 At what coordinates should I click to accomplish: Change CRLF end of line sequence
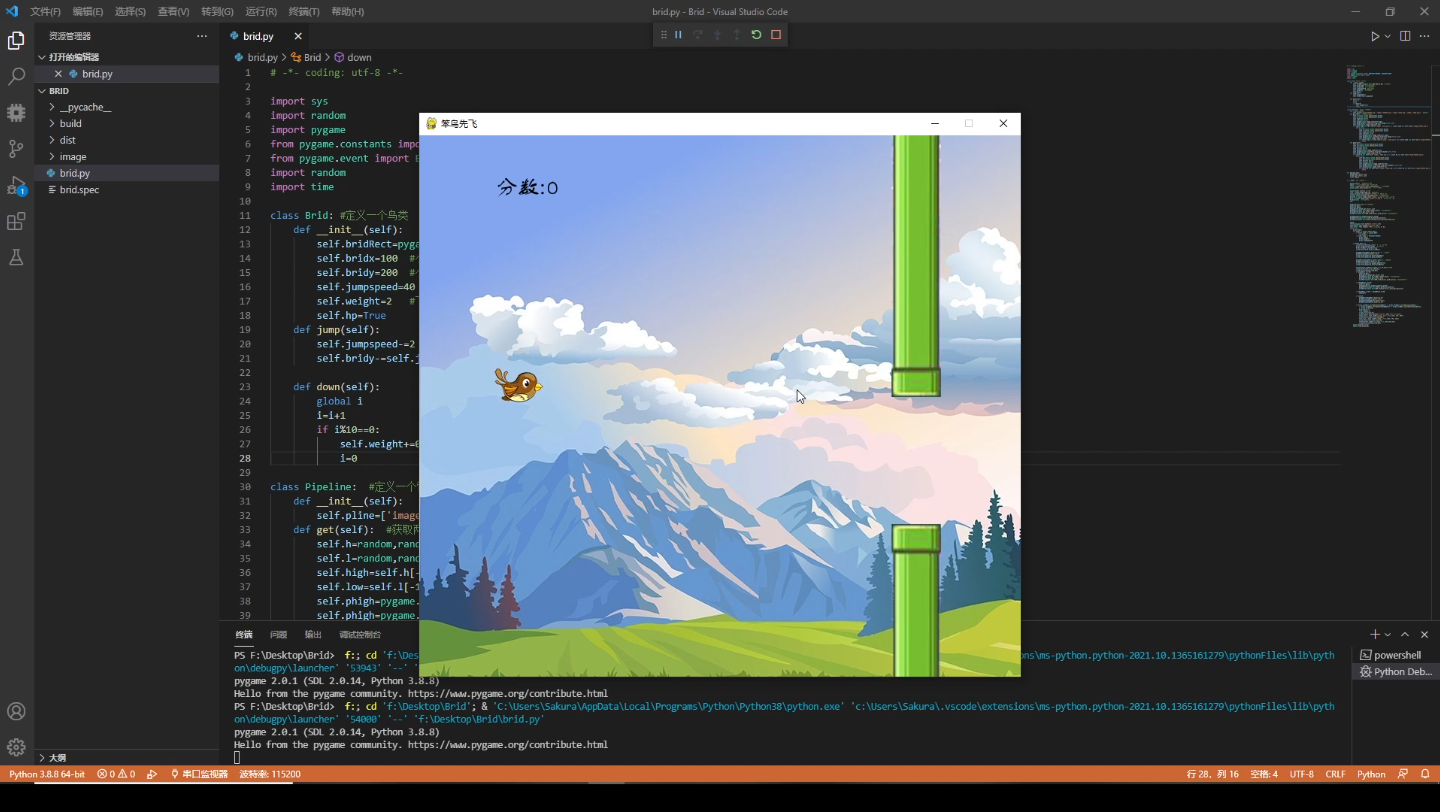(1335, 774)
